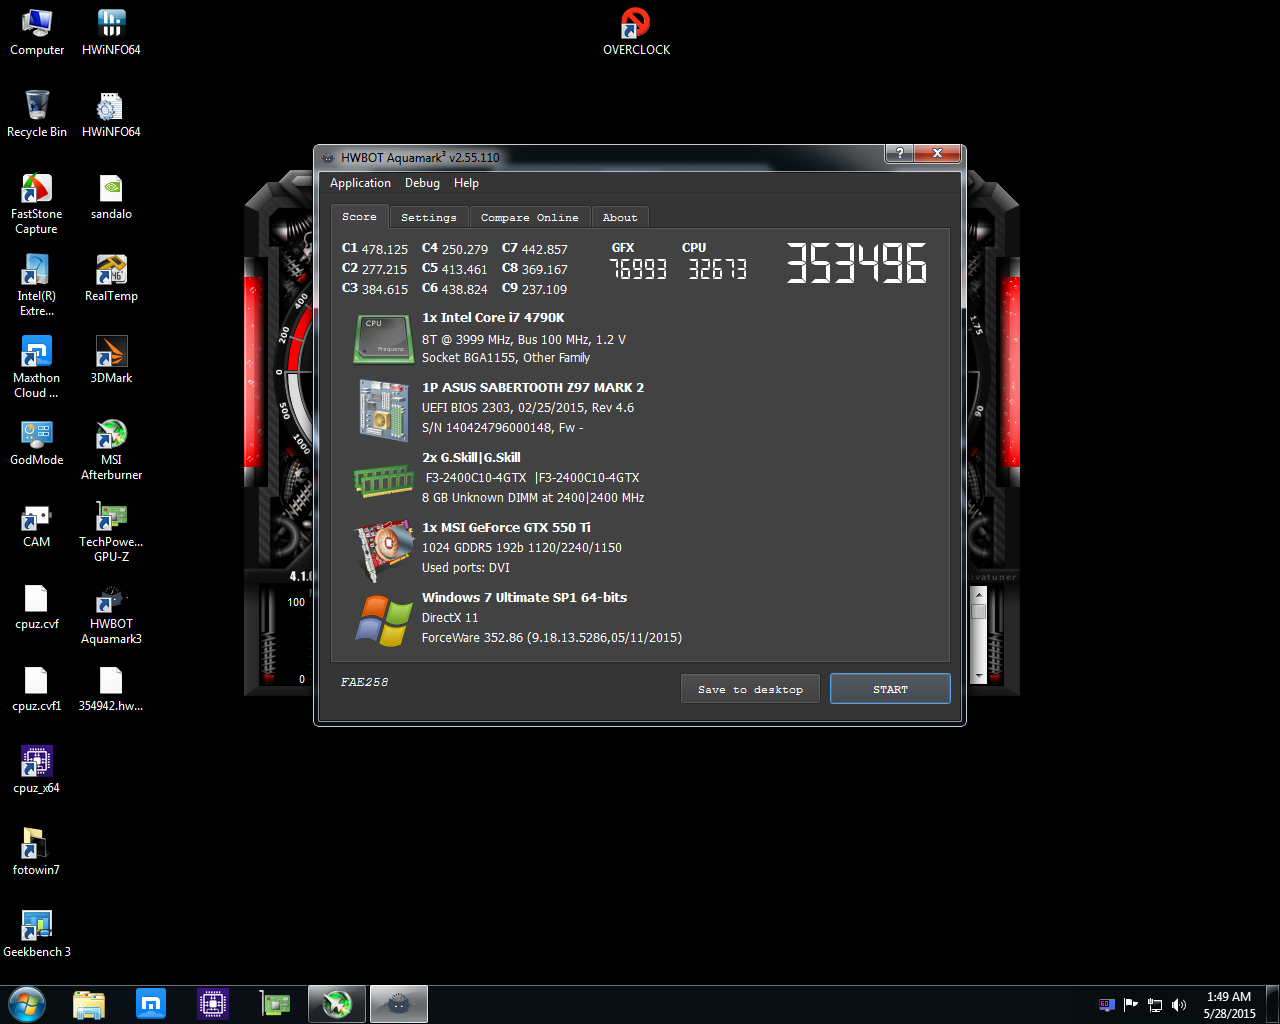Open the Application menu

tap(360, 183)
